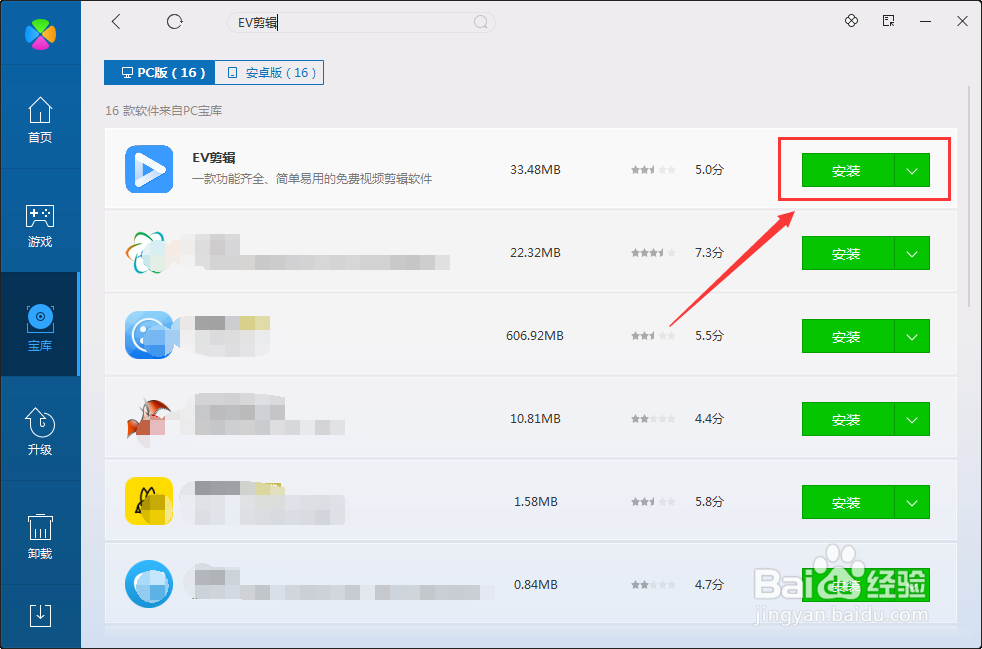Viewport: 982px width, 649px height.
Task: Click the search magnifier icon
Action: pos(480,23)
